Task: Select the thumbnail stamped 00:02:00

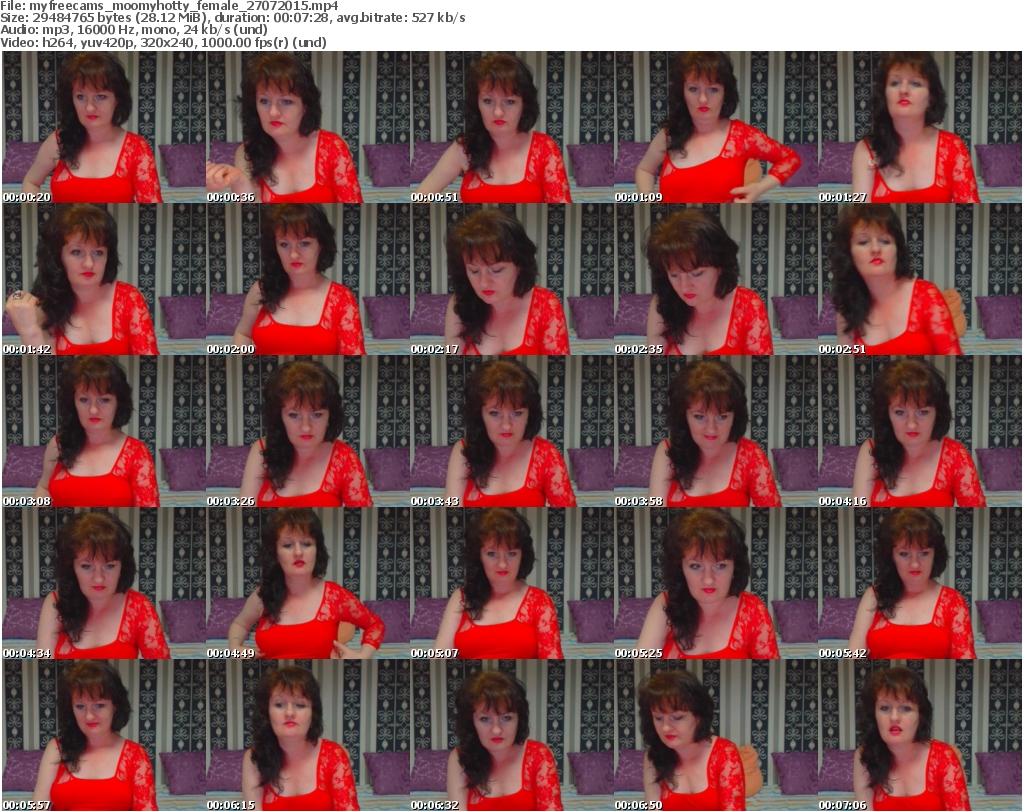Action: click(x=308, y=279)
